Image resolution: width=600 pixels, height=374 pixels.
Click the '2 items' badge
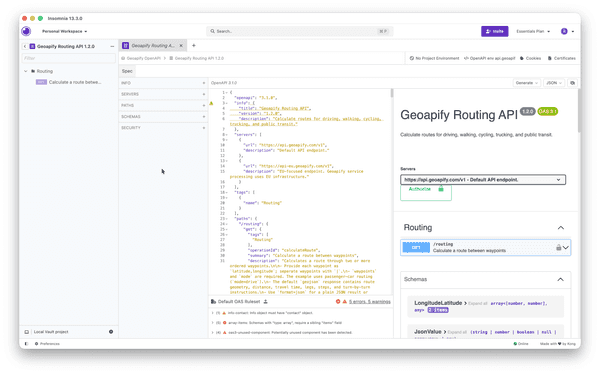click(438, 310)
